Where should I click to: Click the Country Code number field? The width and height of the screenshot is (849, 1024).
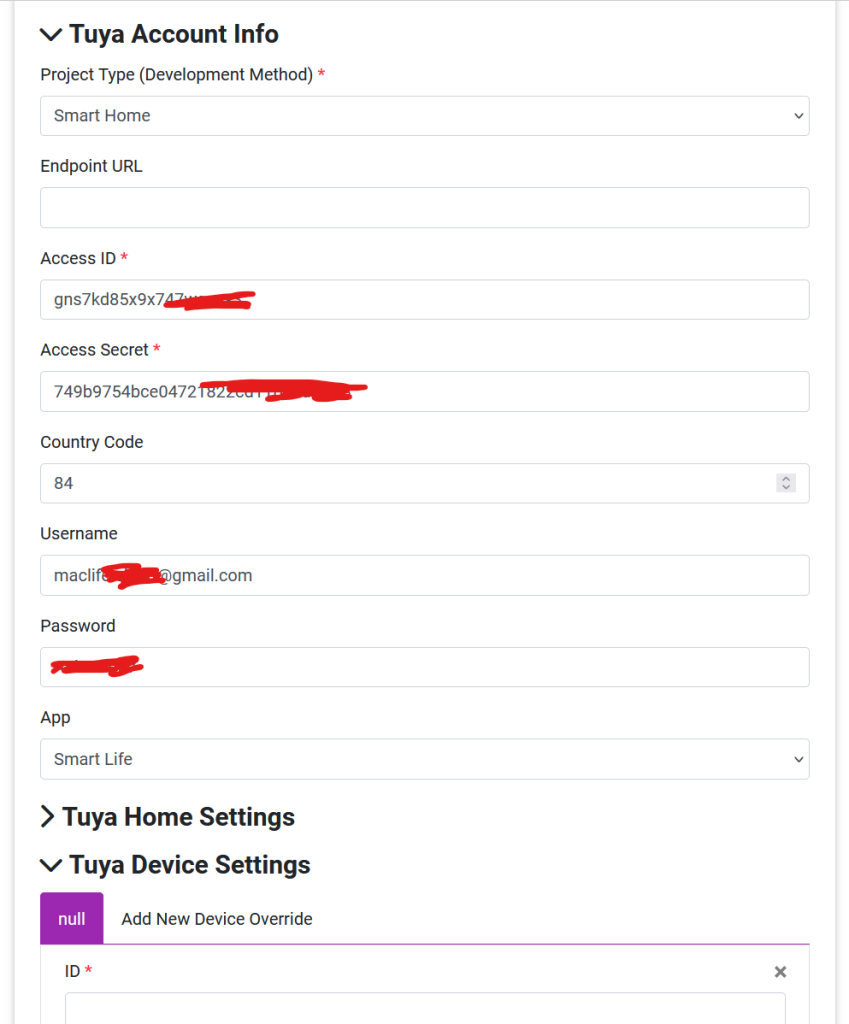[400, 483]
